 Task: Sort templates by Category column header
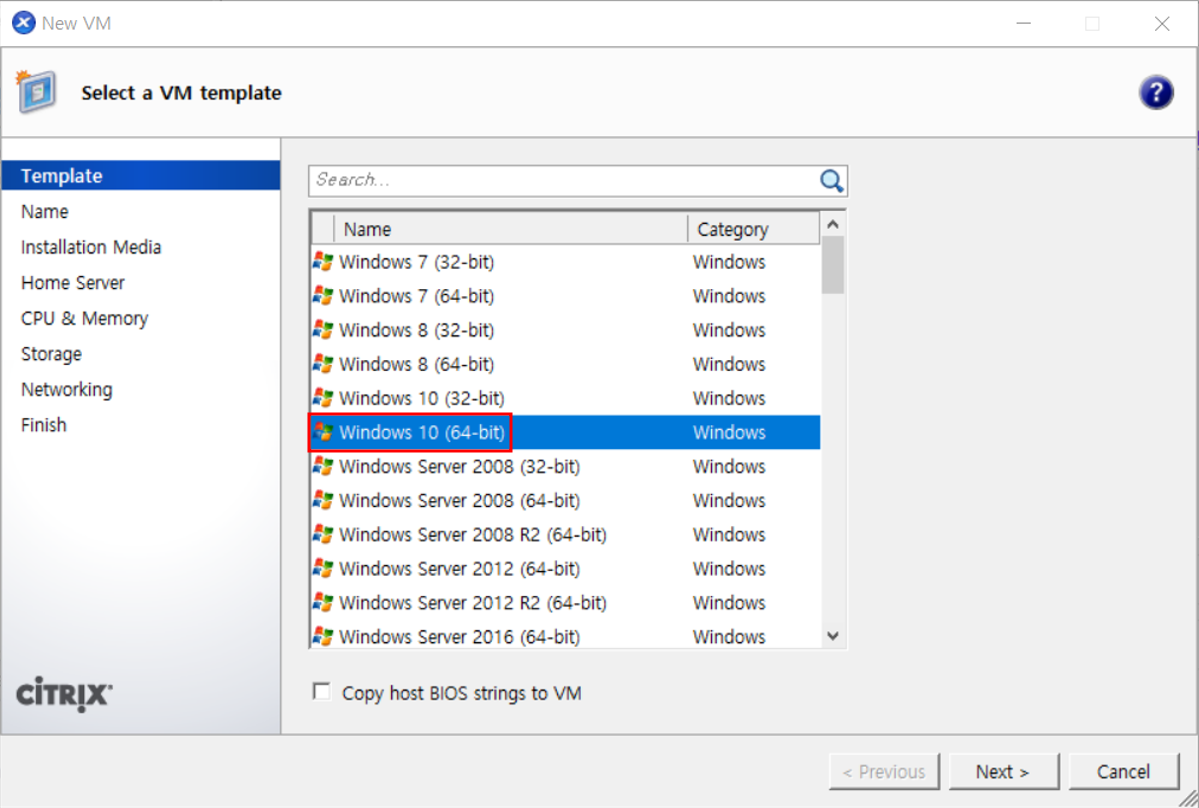pos(753,229)
